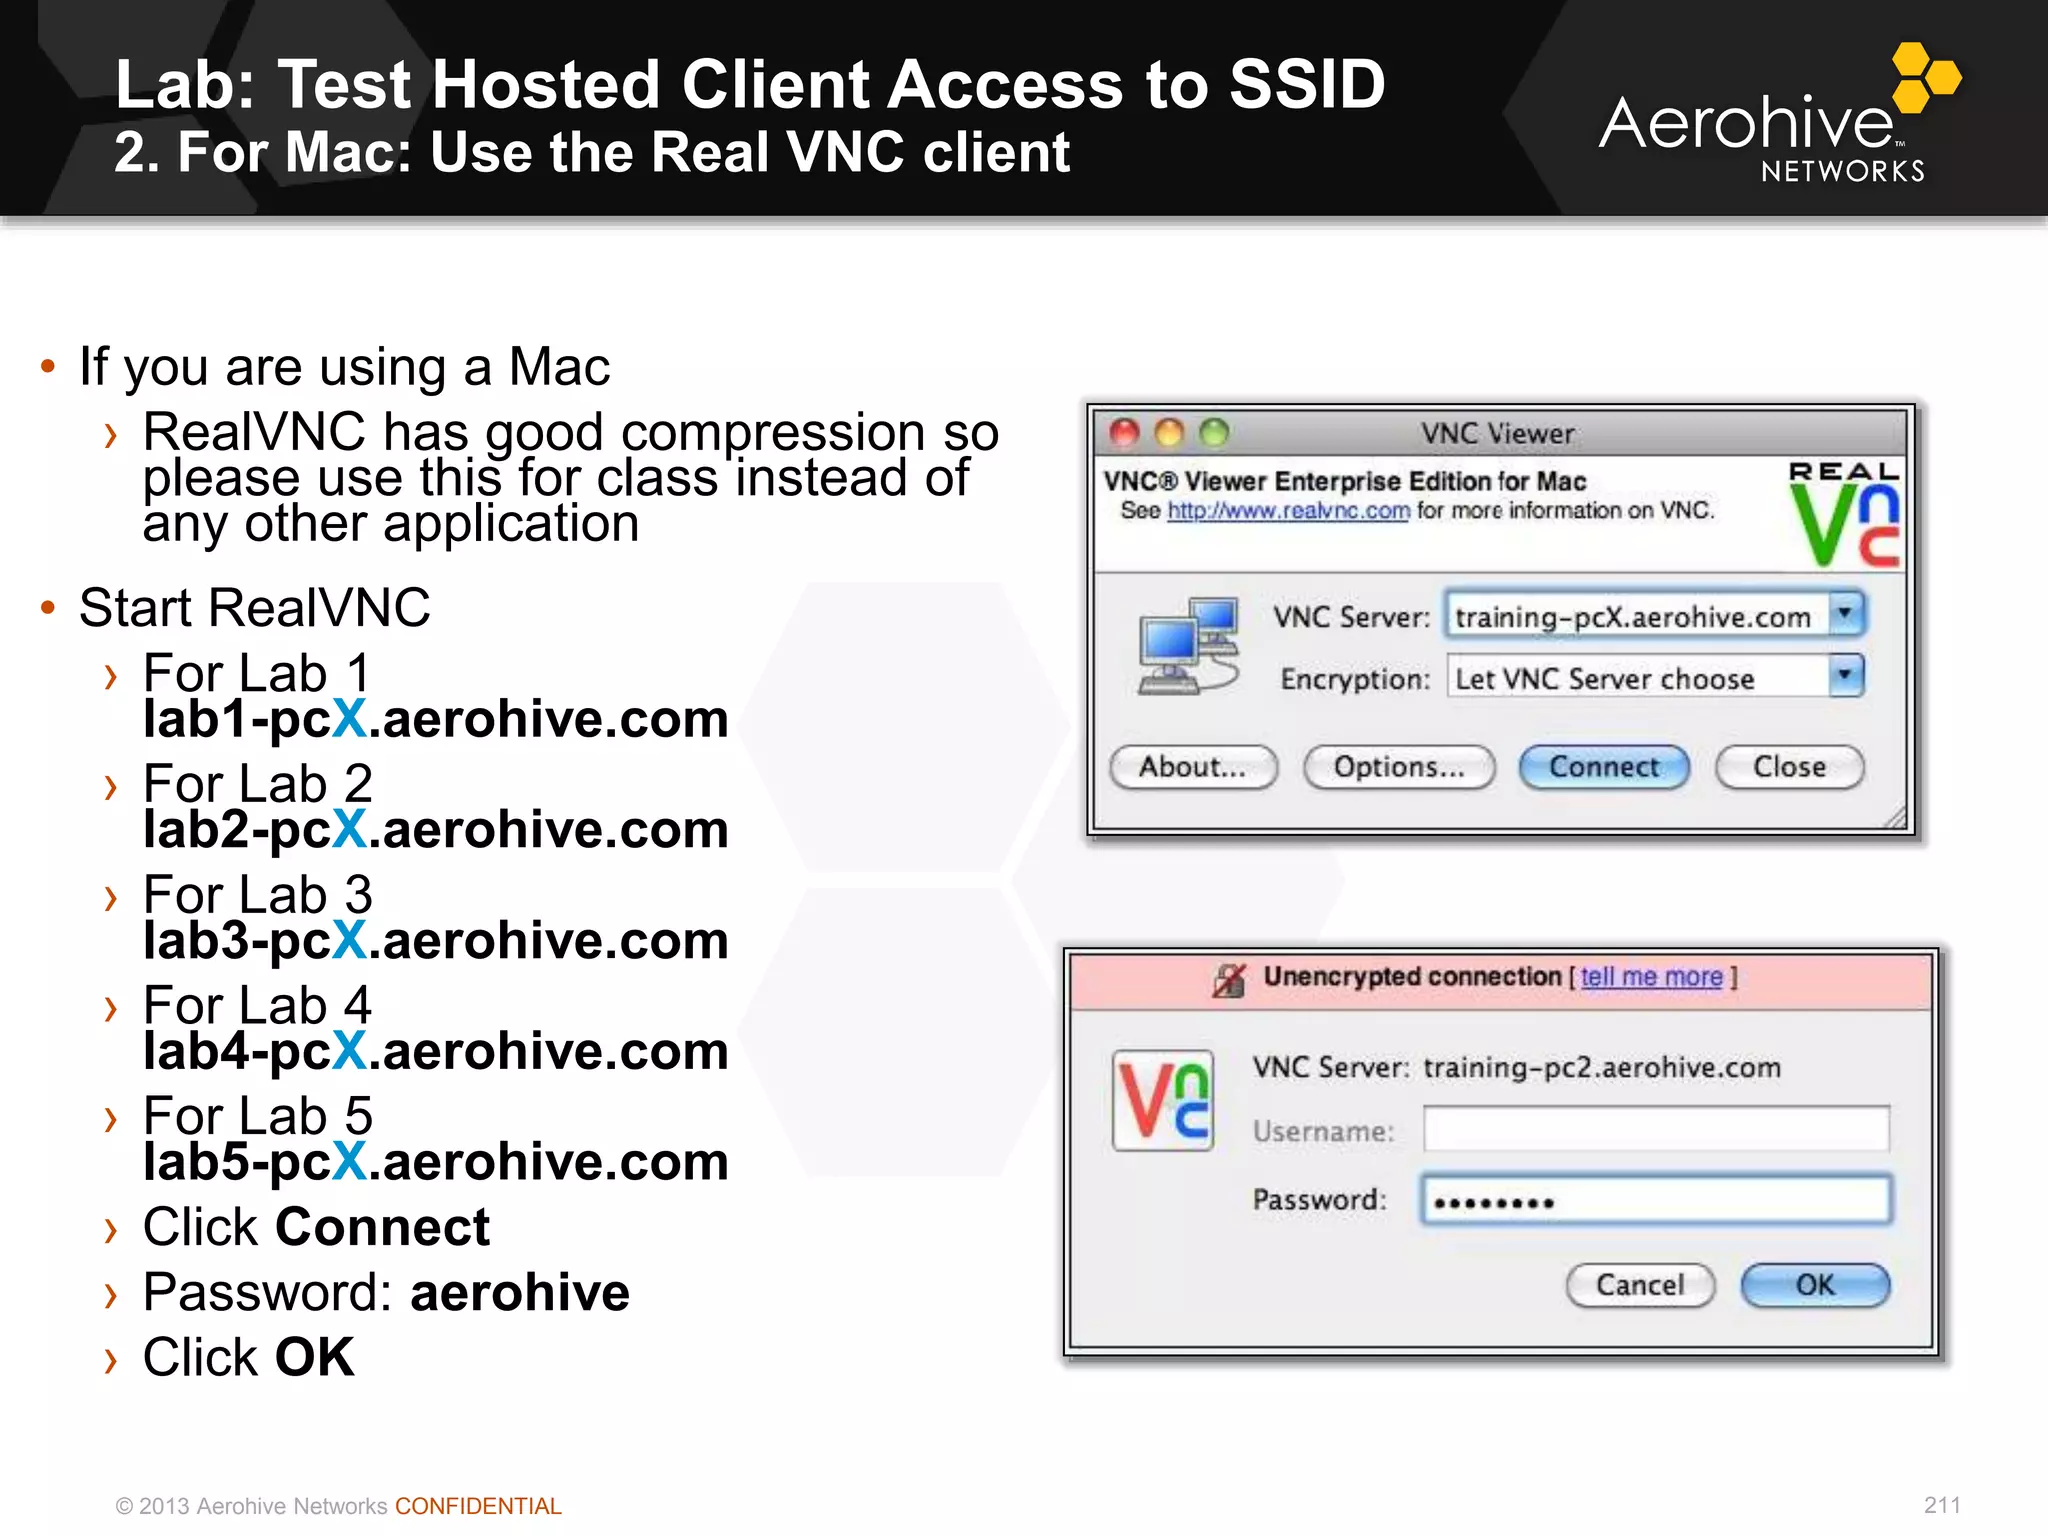Click the page number 211

1942,1505
